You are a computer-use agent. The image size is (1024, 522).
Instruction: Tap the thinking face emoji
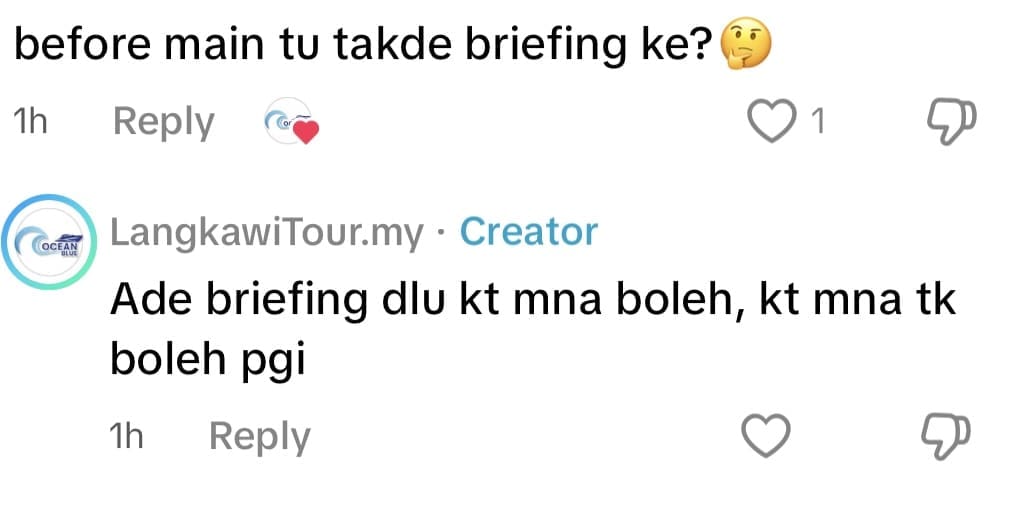[x=747, y=46]
